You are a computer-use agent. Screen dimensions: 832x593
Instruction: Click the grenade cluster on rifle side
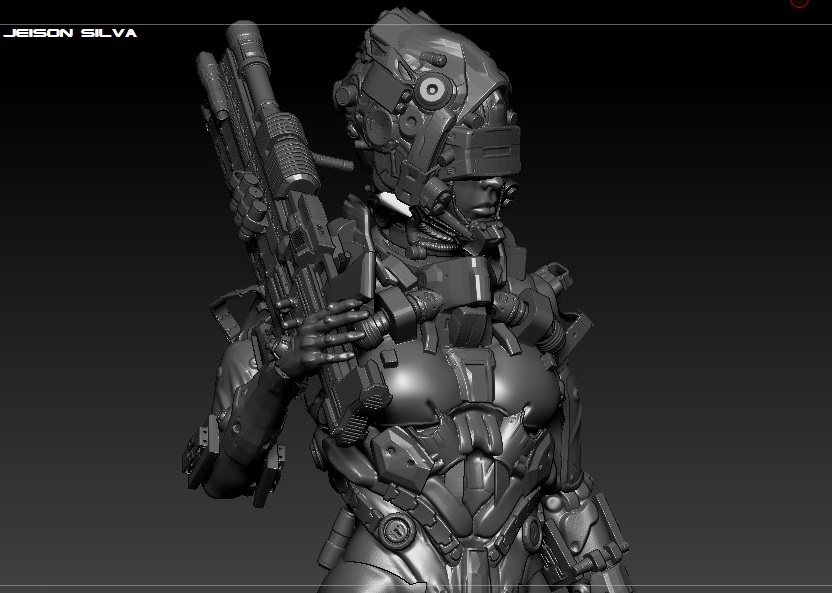point(248,203)
